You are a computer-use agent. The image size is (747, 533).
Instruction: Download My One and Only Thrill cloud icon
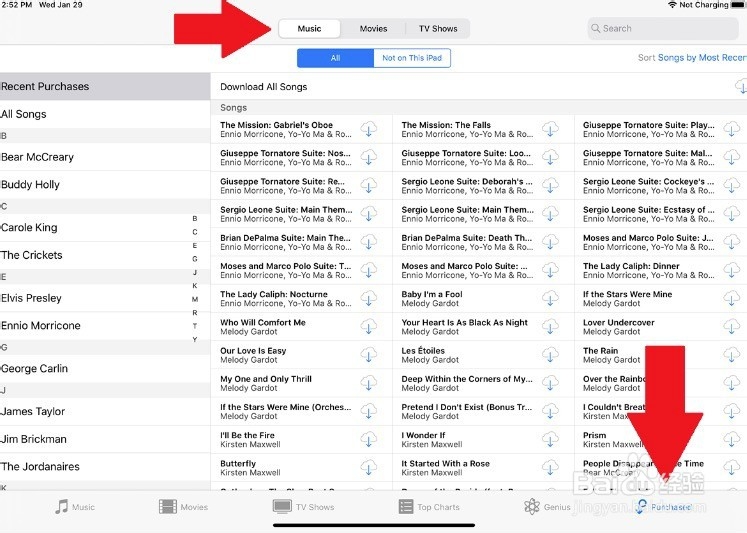[368, 383]
